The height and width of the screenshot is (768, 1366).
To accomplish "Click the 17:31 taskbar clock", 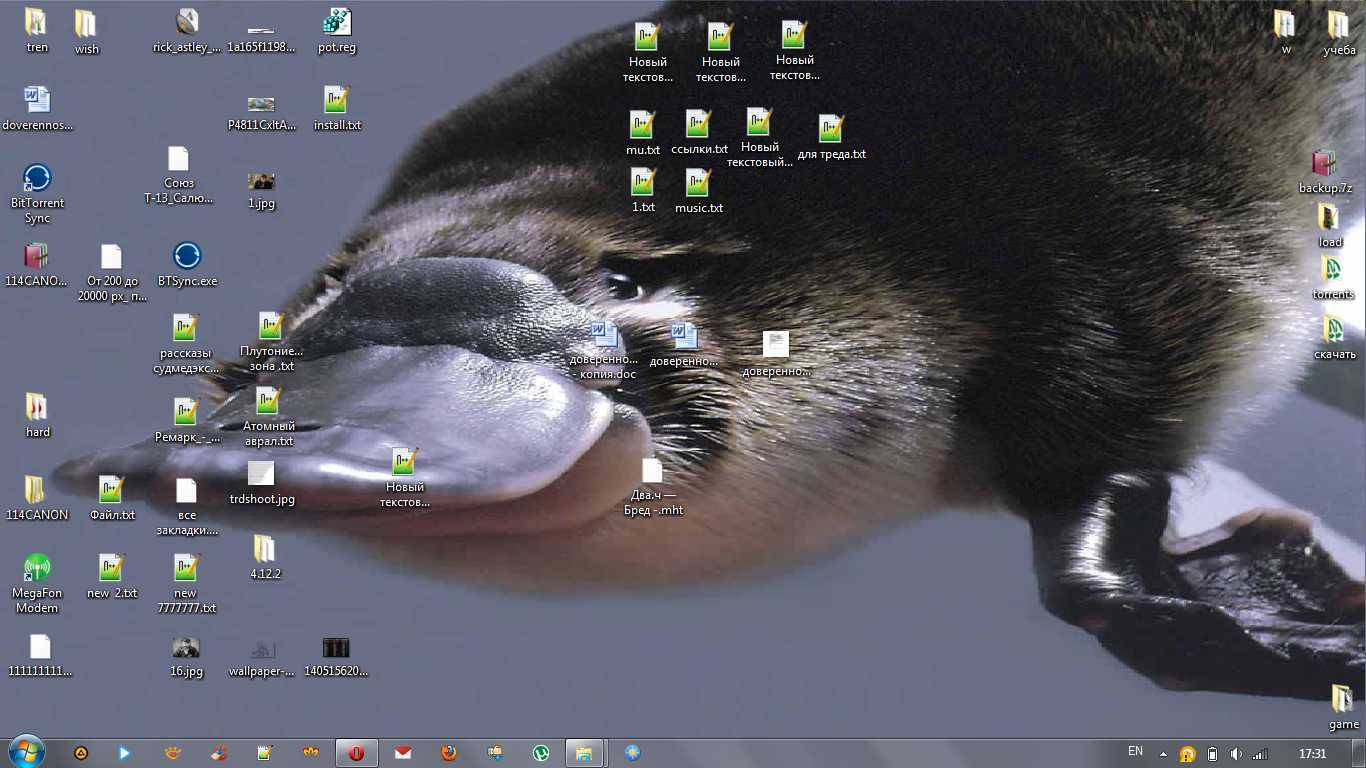I will (1312, 754).
